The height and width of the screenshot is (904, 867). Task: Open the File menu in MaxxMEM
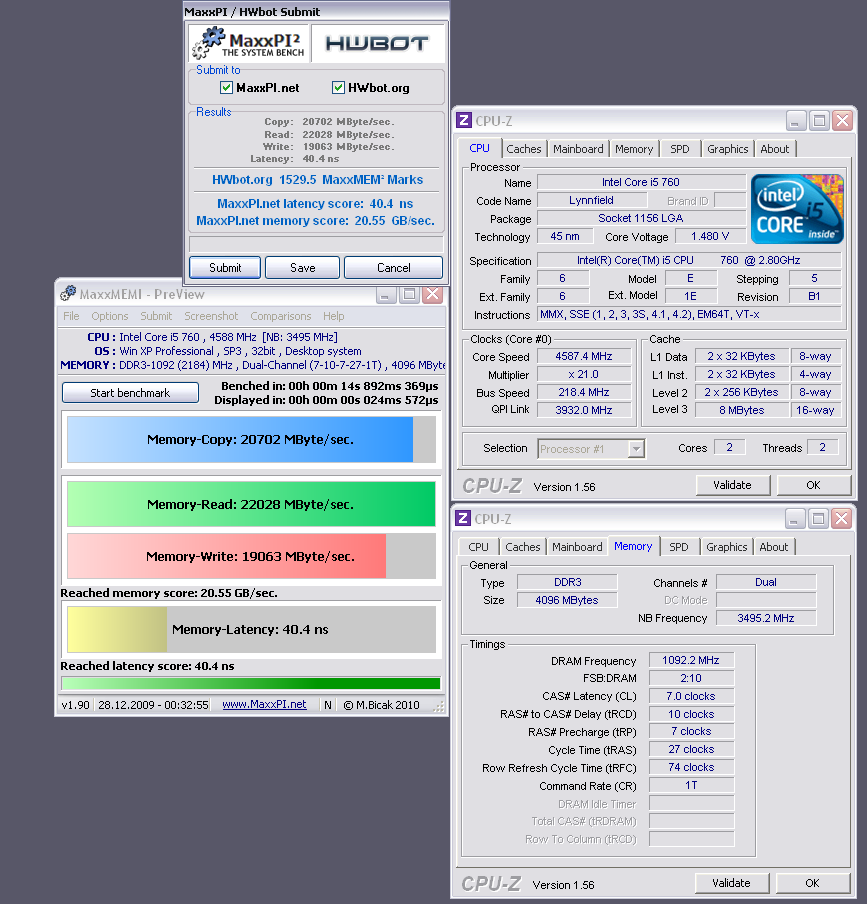pyautogui.click(x=71, y=316)
